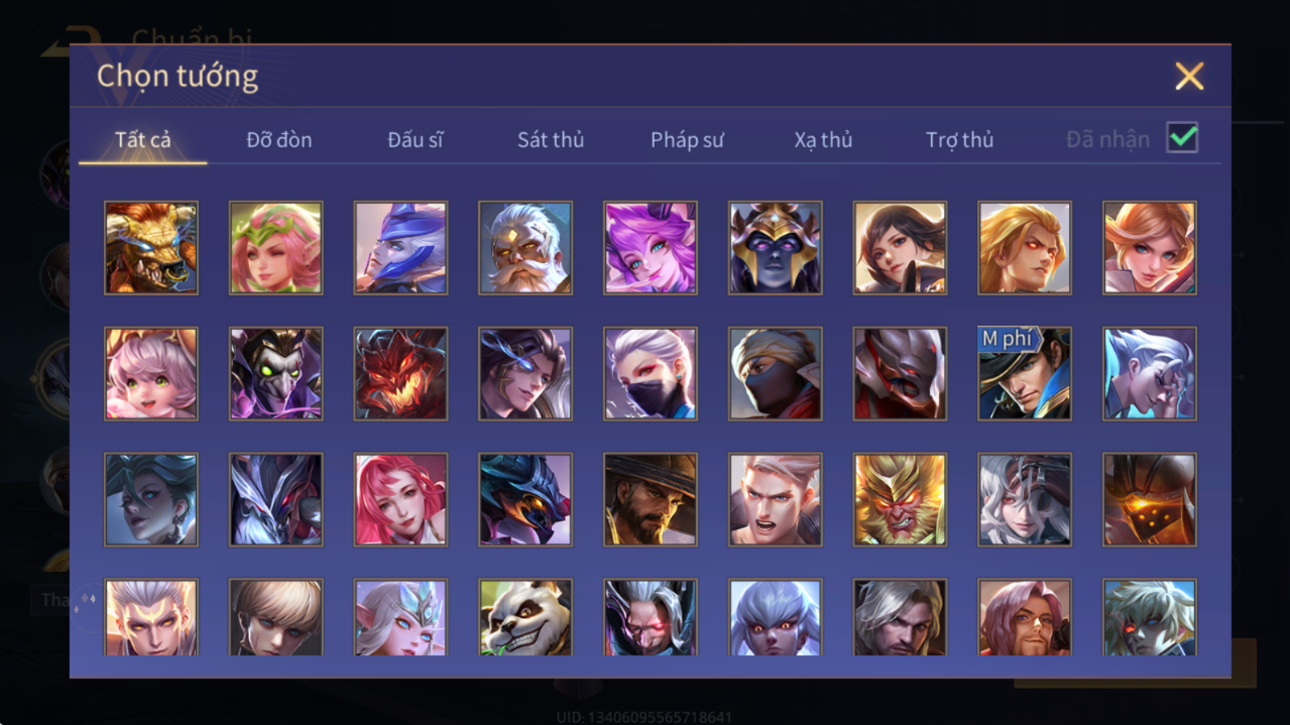Viewport: 1290px width, 725px height.
Task: Choose the golden monkey king hero
Action: pyautogui.click(x=899, y=499)
